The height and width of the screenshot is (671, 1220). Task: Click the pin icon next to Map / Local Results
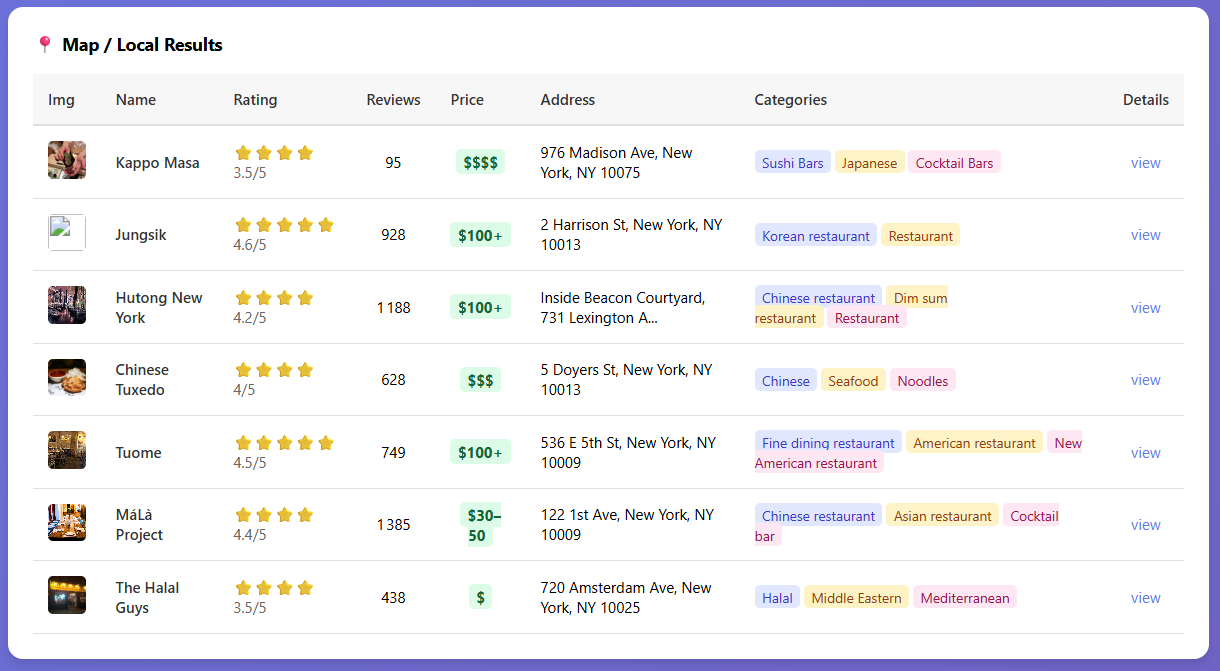(x=45, y=44)
